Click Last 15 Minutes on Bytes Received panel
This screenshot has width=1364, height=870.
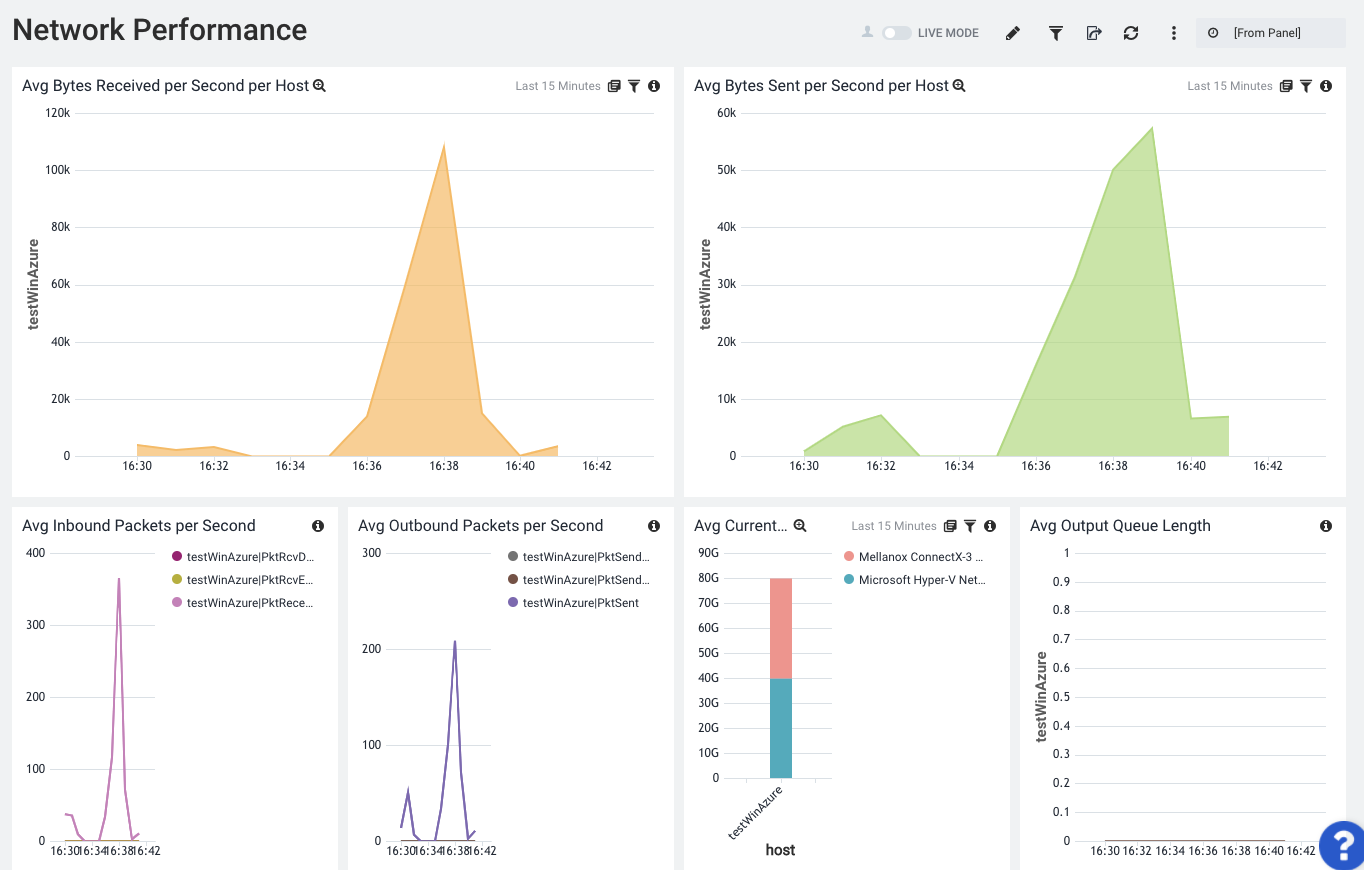tap(558, 86)
